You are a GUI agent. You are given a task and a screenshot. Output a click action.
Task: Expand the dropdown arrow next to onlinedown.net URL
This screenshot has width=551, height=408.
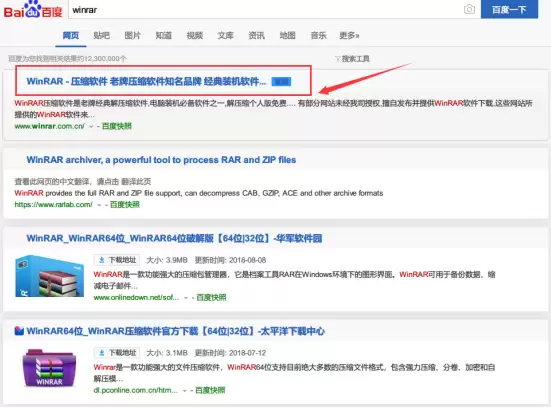pyautogui.click(x=186, y=298)
